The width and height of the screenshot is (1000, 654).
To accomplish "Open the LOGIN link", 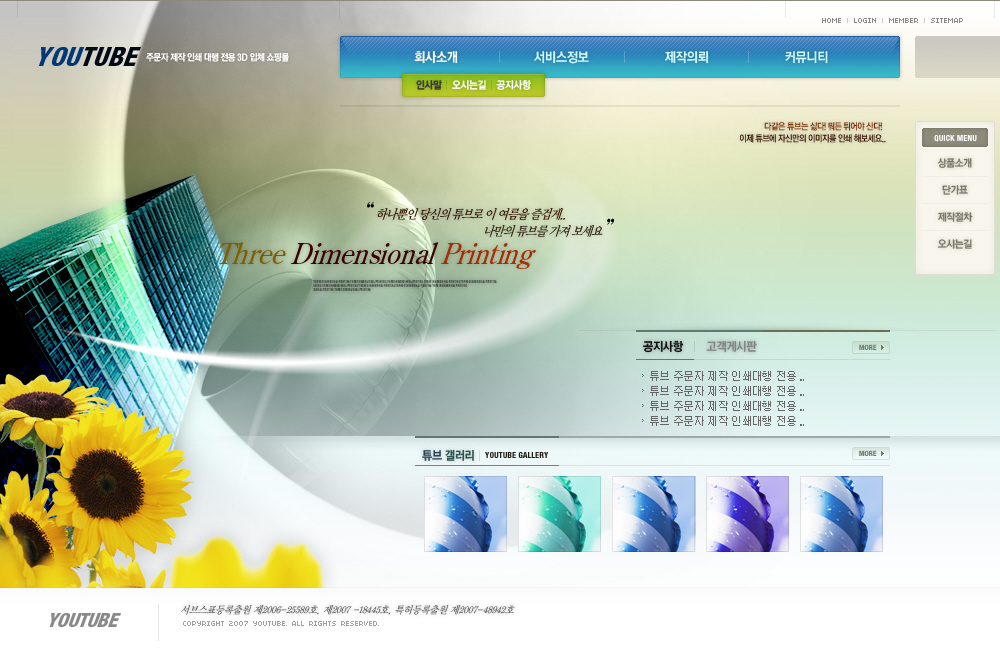I will 864,20.
